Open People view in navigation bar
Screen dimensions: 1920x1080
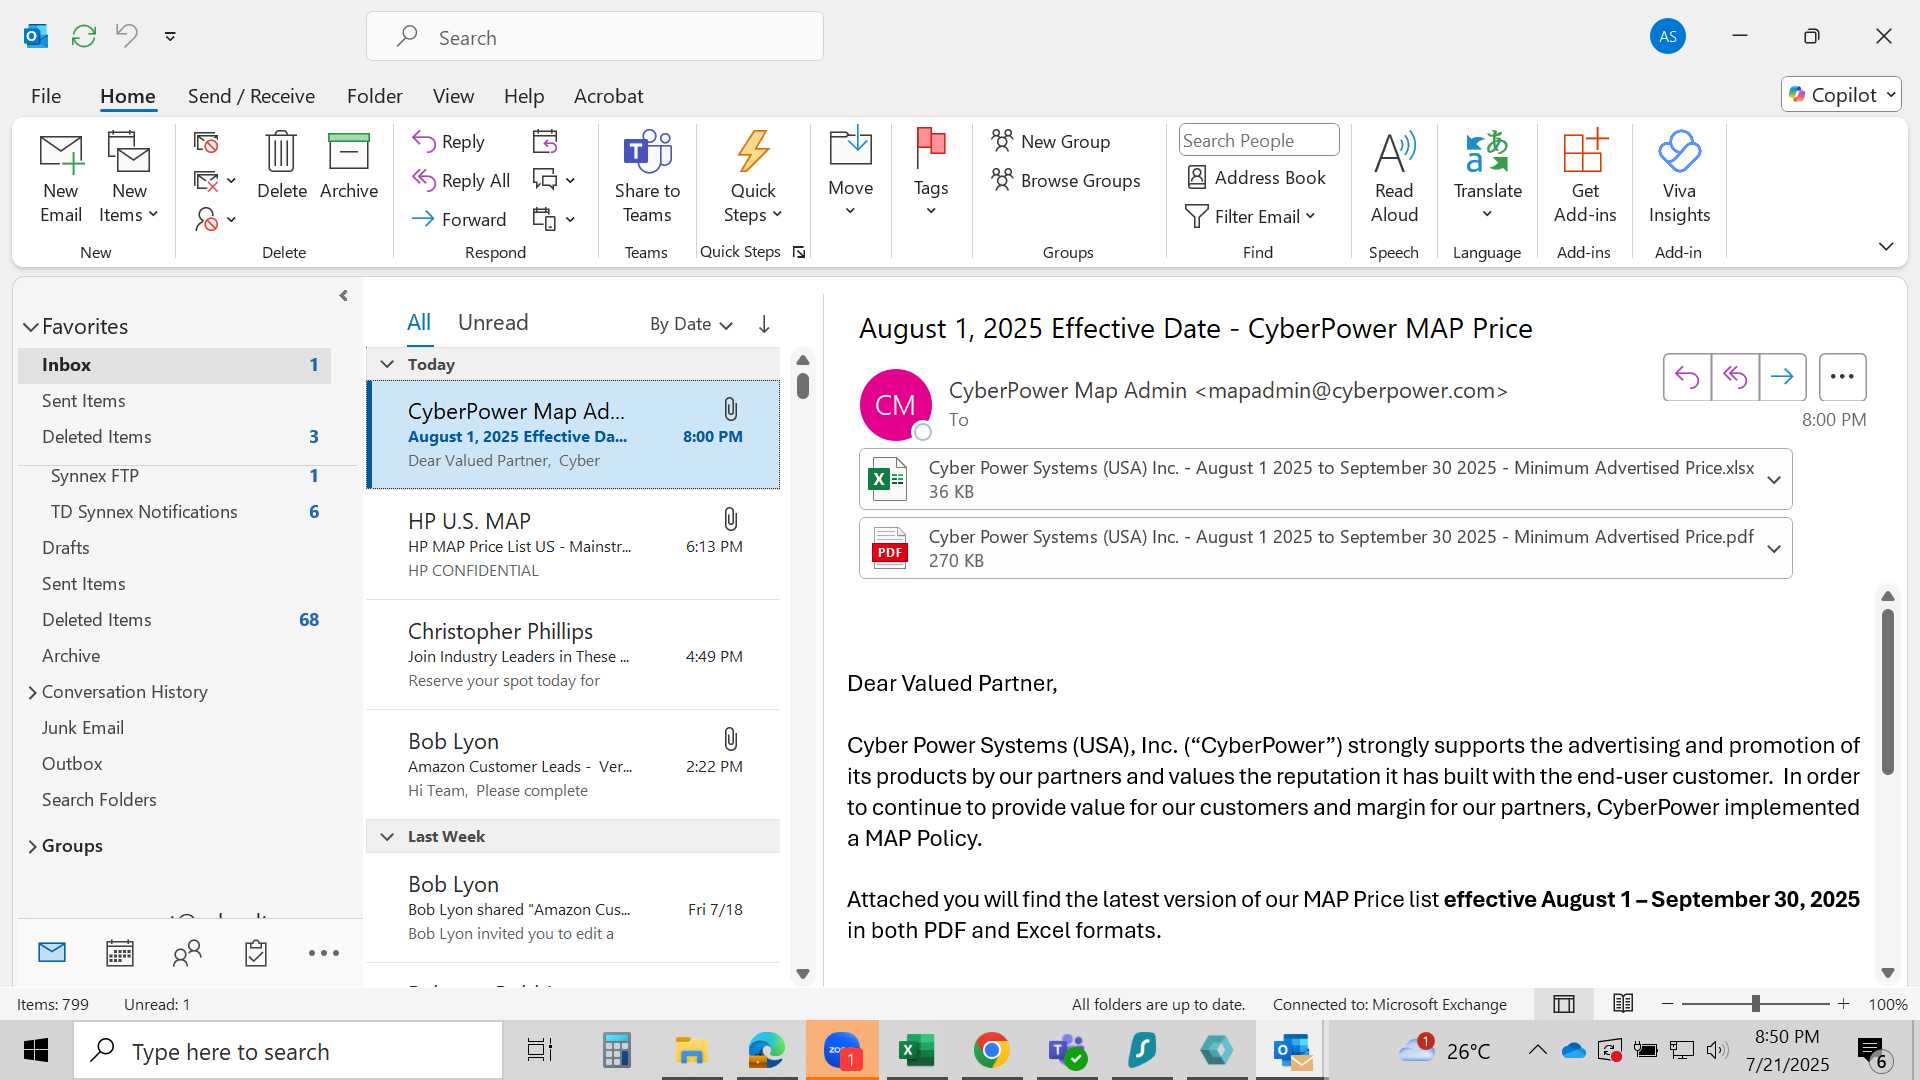[x=187, y=953]
